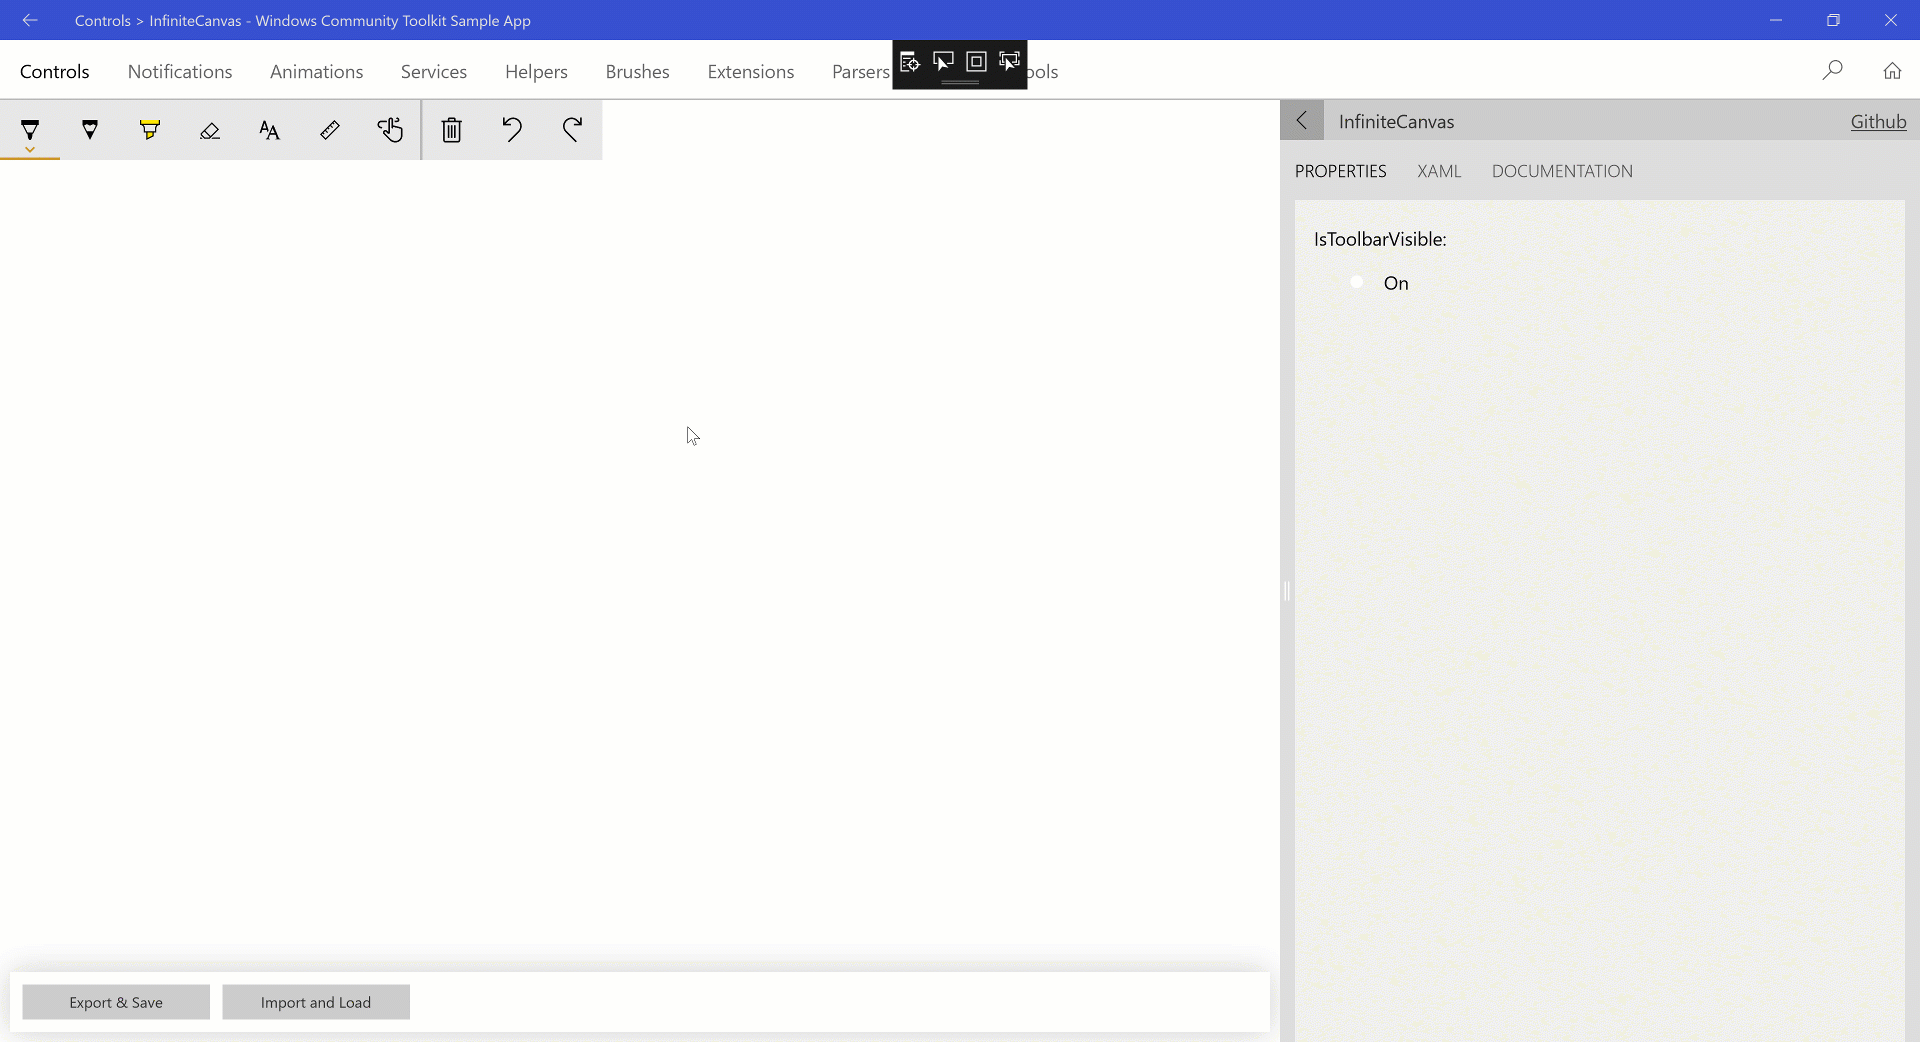
Task: Minimize the Sample App window
Action: (x=1776, y=20)
